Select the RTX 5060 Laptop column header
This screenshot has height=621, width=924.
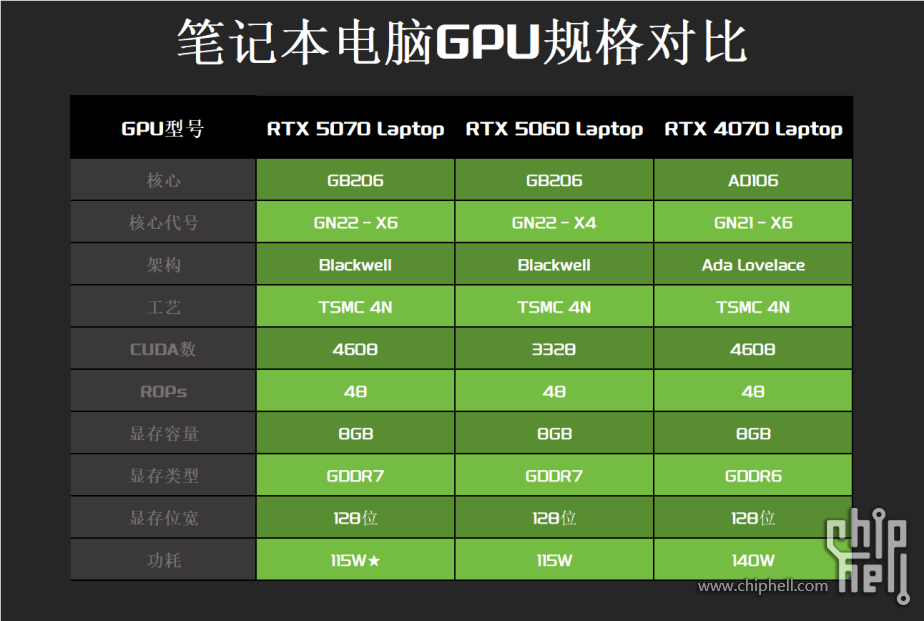click(554, 128)
